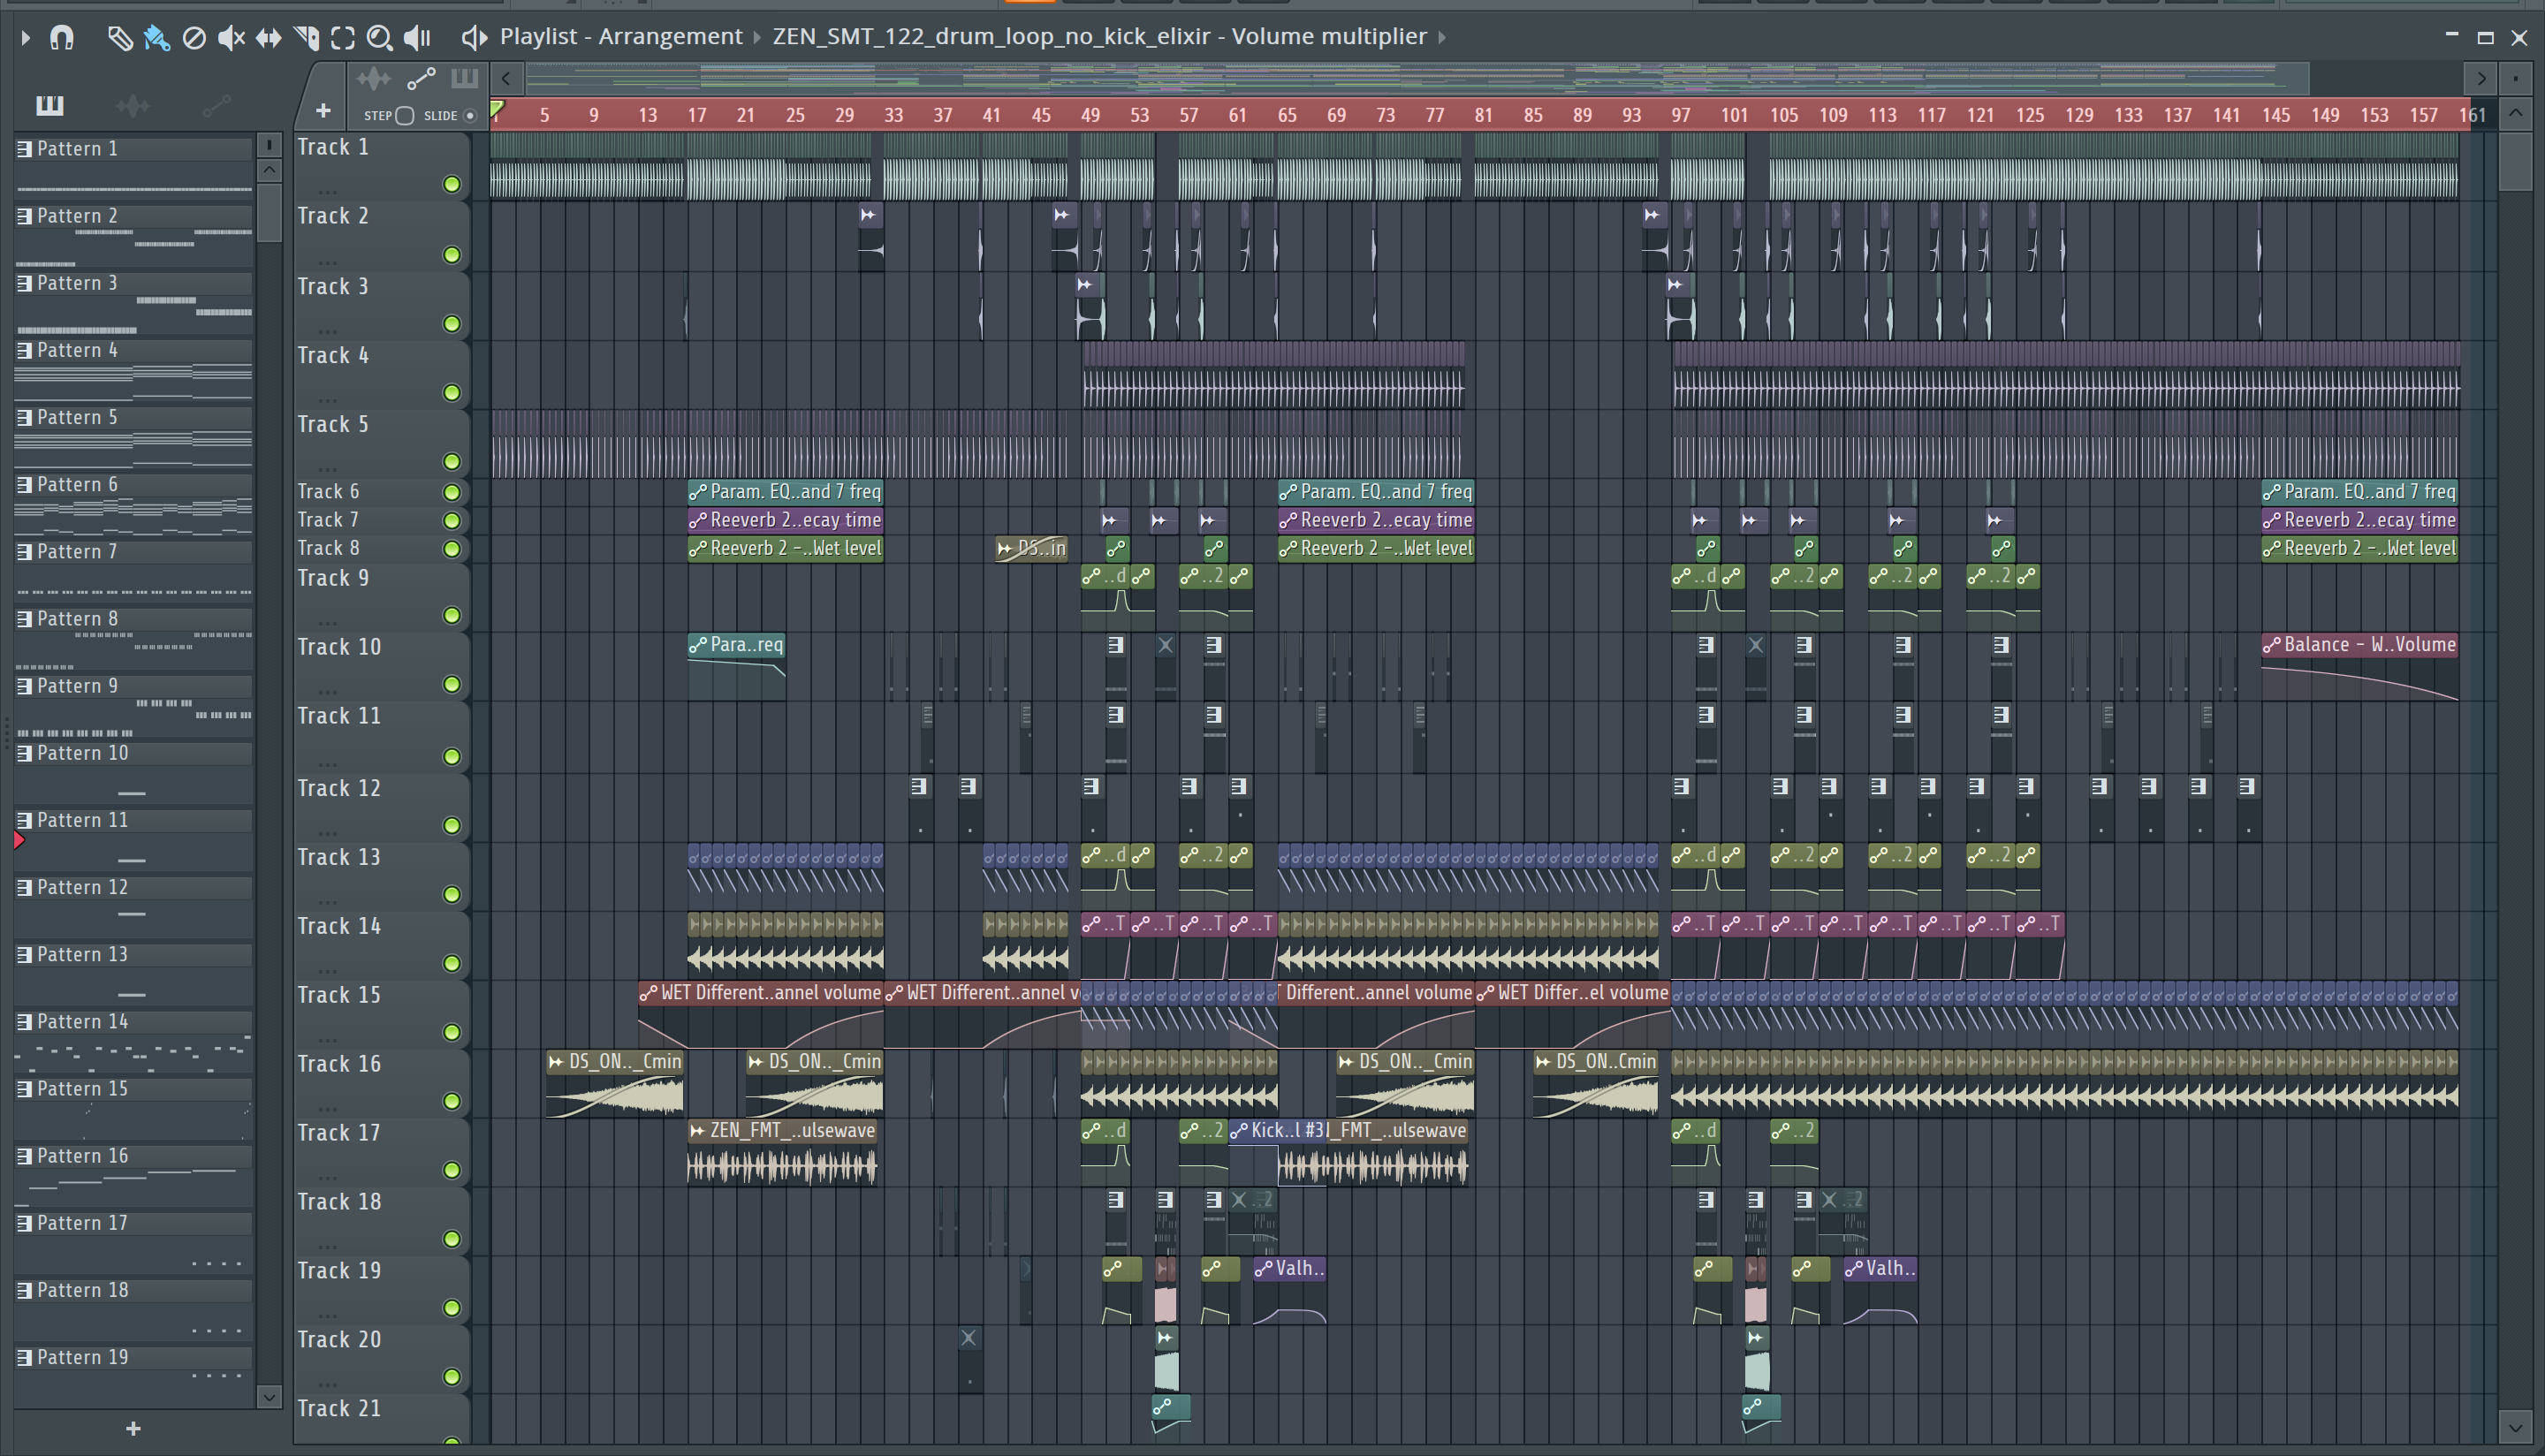Mute Track 10 with its green light
The height and width of the screenshot is (1456, 2545).
(452, 684)
